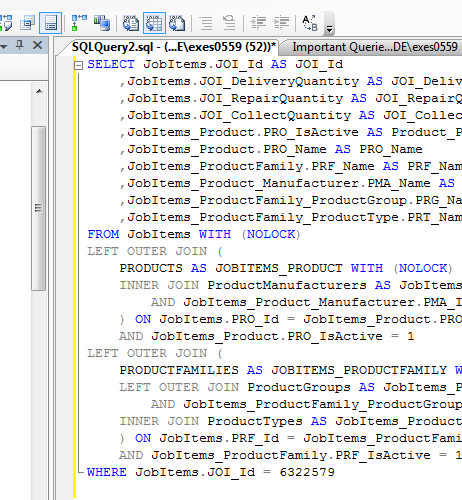Specify values for template parameters icon

pos(310,23)
